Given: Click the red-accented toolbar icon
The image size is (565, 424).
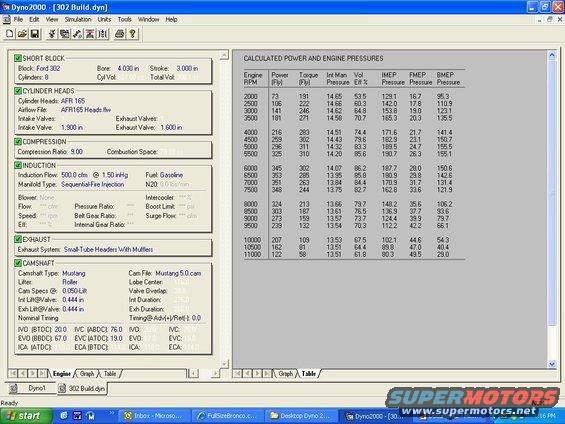Looking at the screenshot, I should coord(90,34).
